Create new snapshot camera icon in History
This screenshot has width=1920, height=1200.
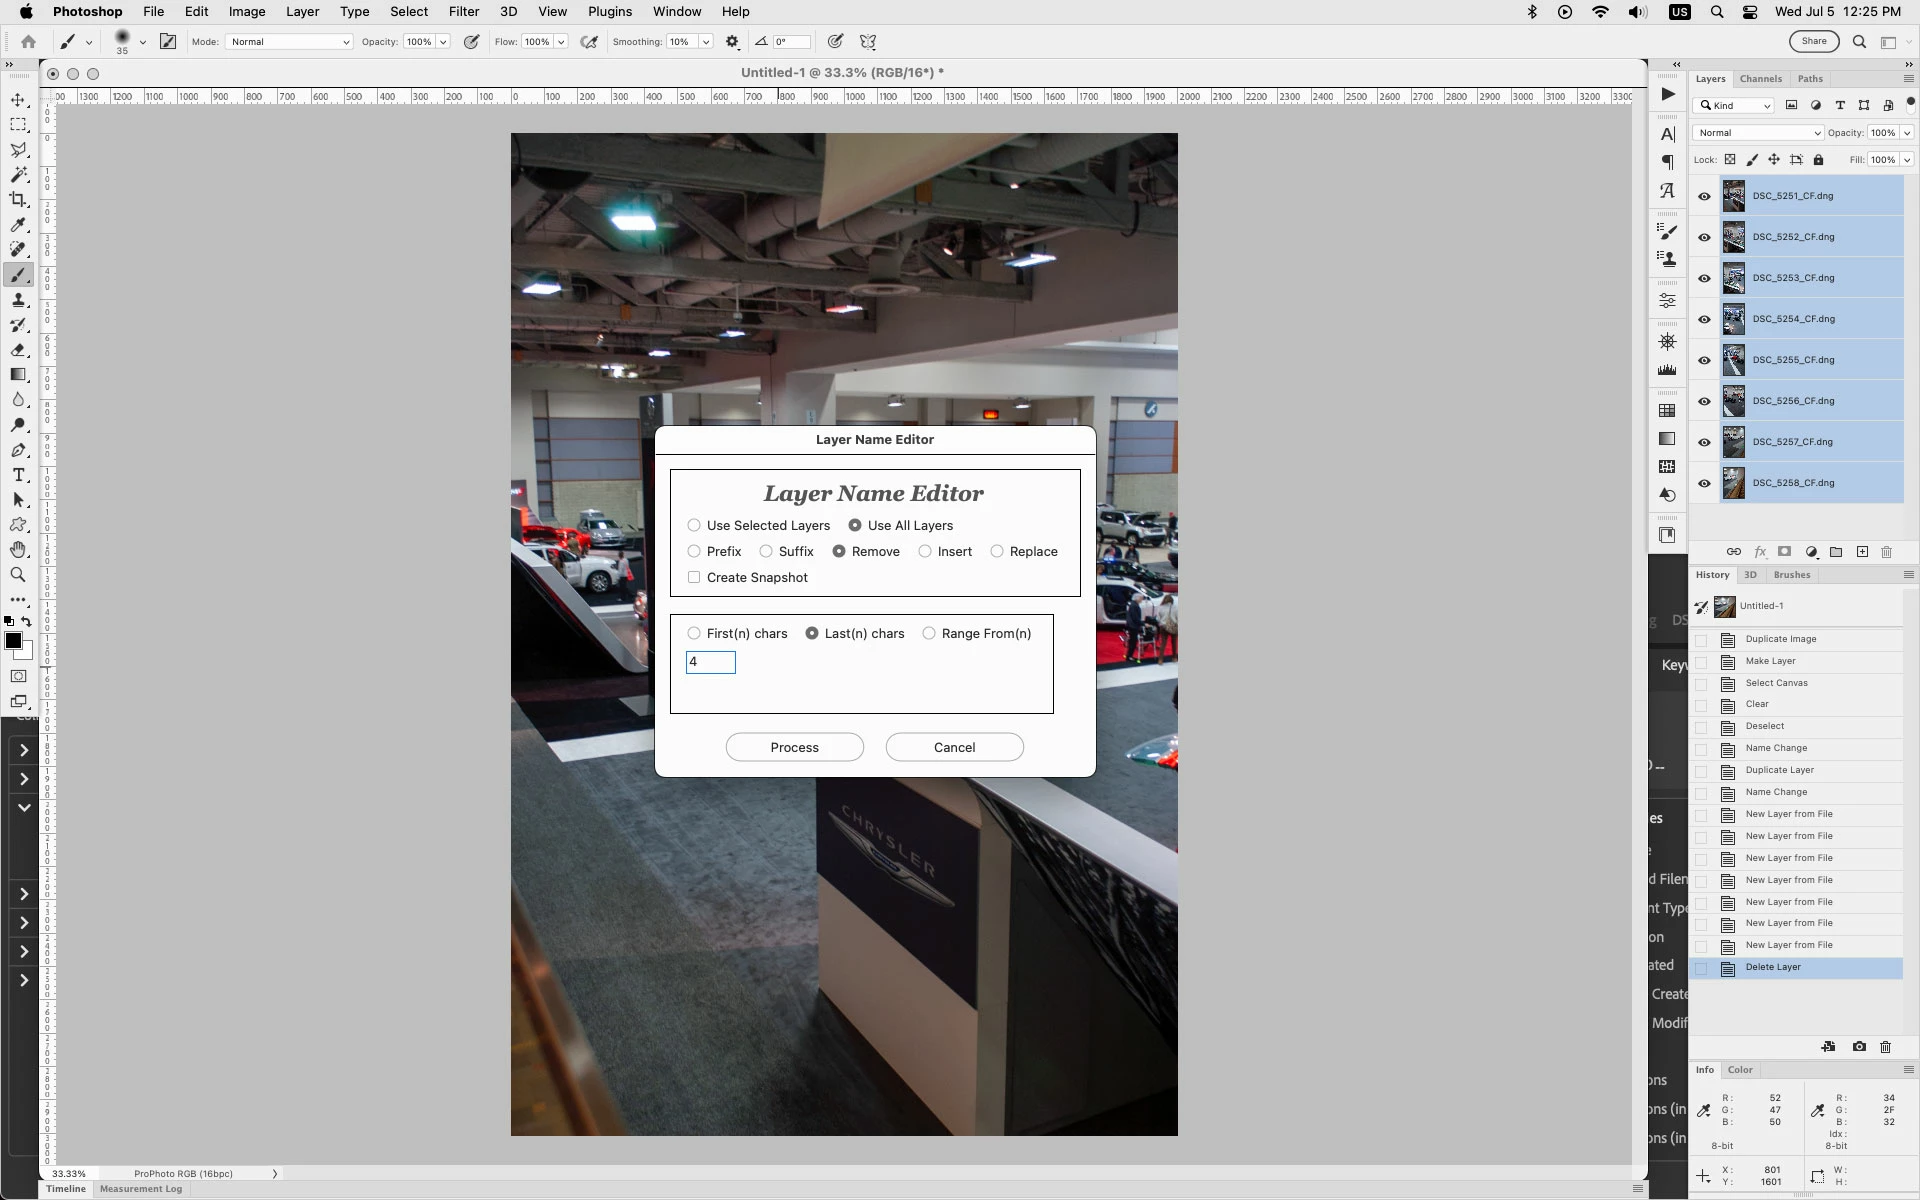pyautogui.click(x=1859, y=1047)
